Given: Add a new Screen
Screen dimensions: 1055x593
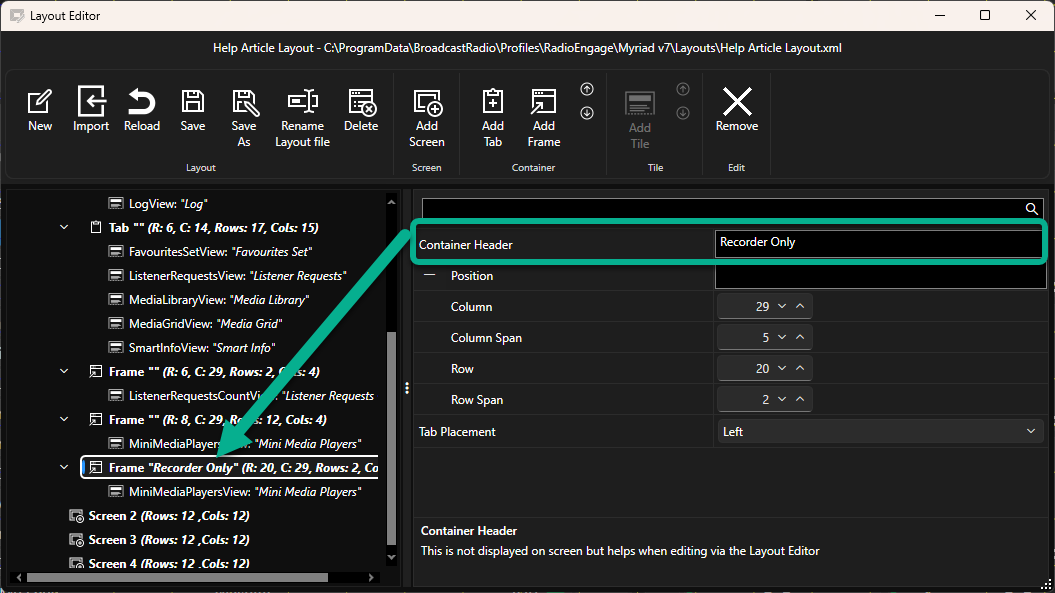Looking at the screenshot, I should coord(427,118).
